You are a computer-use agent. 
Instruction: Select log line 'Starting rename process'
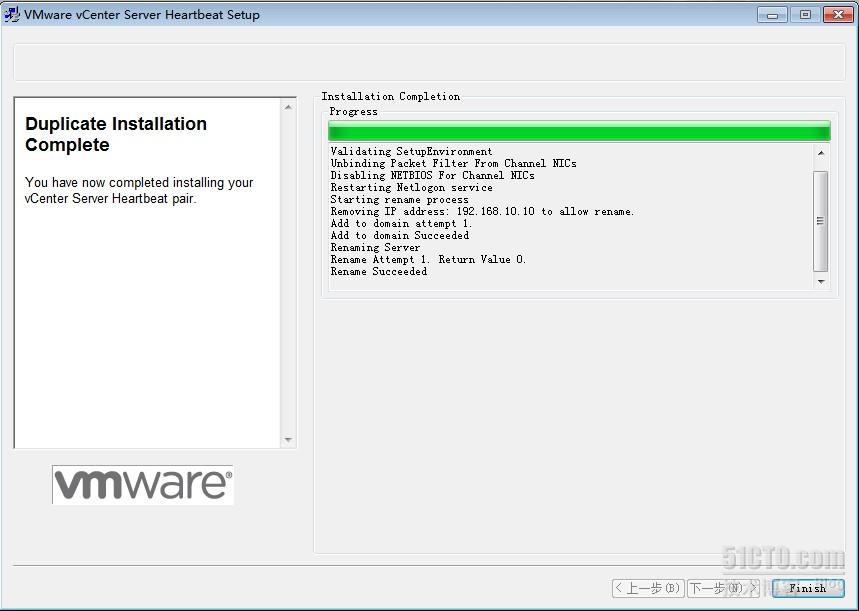pos(399,199)
